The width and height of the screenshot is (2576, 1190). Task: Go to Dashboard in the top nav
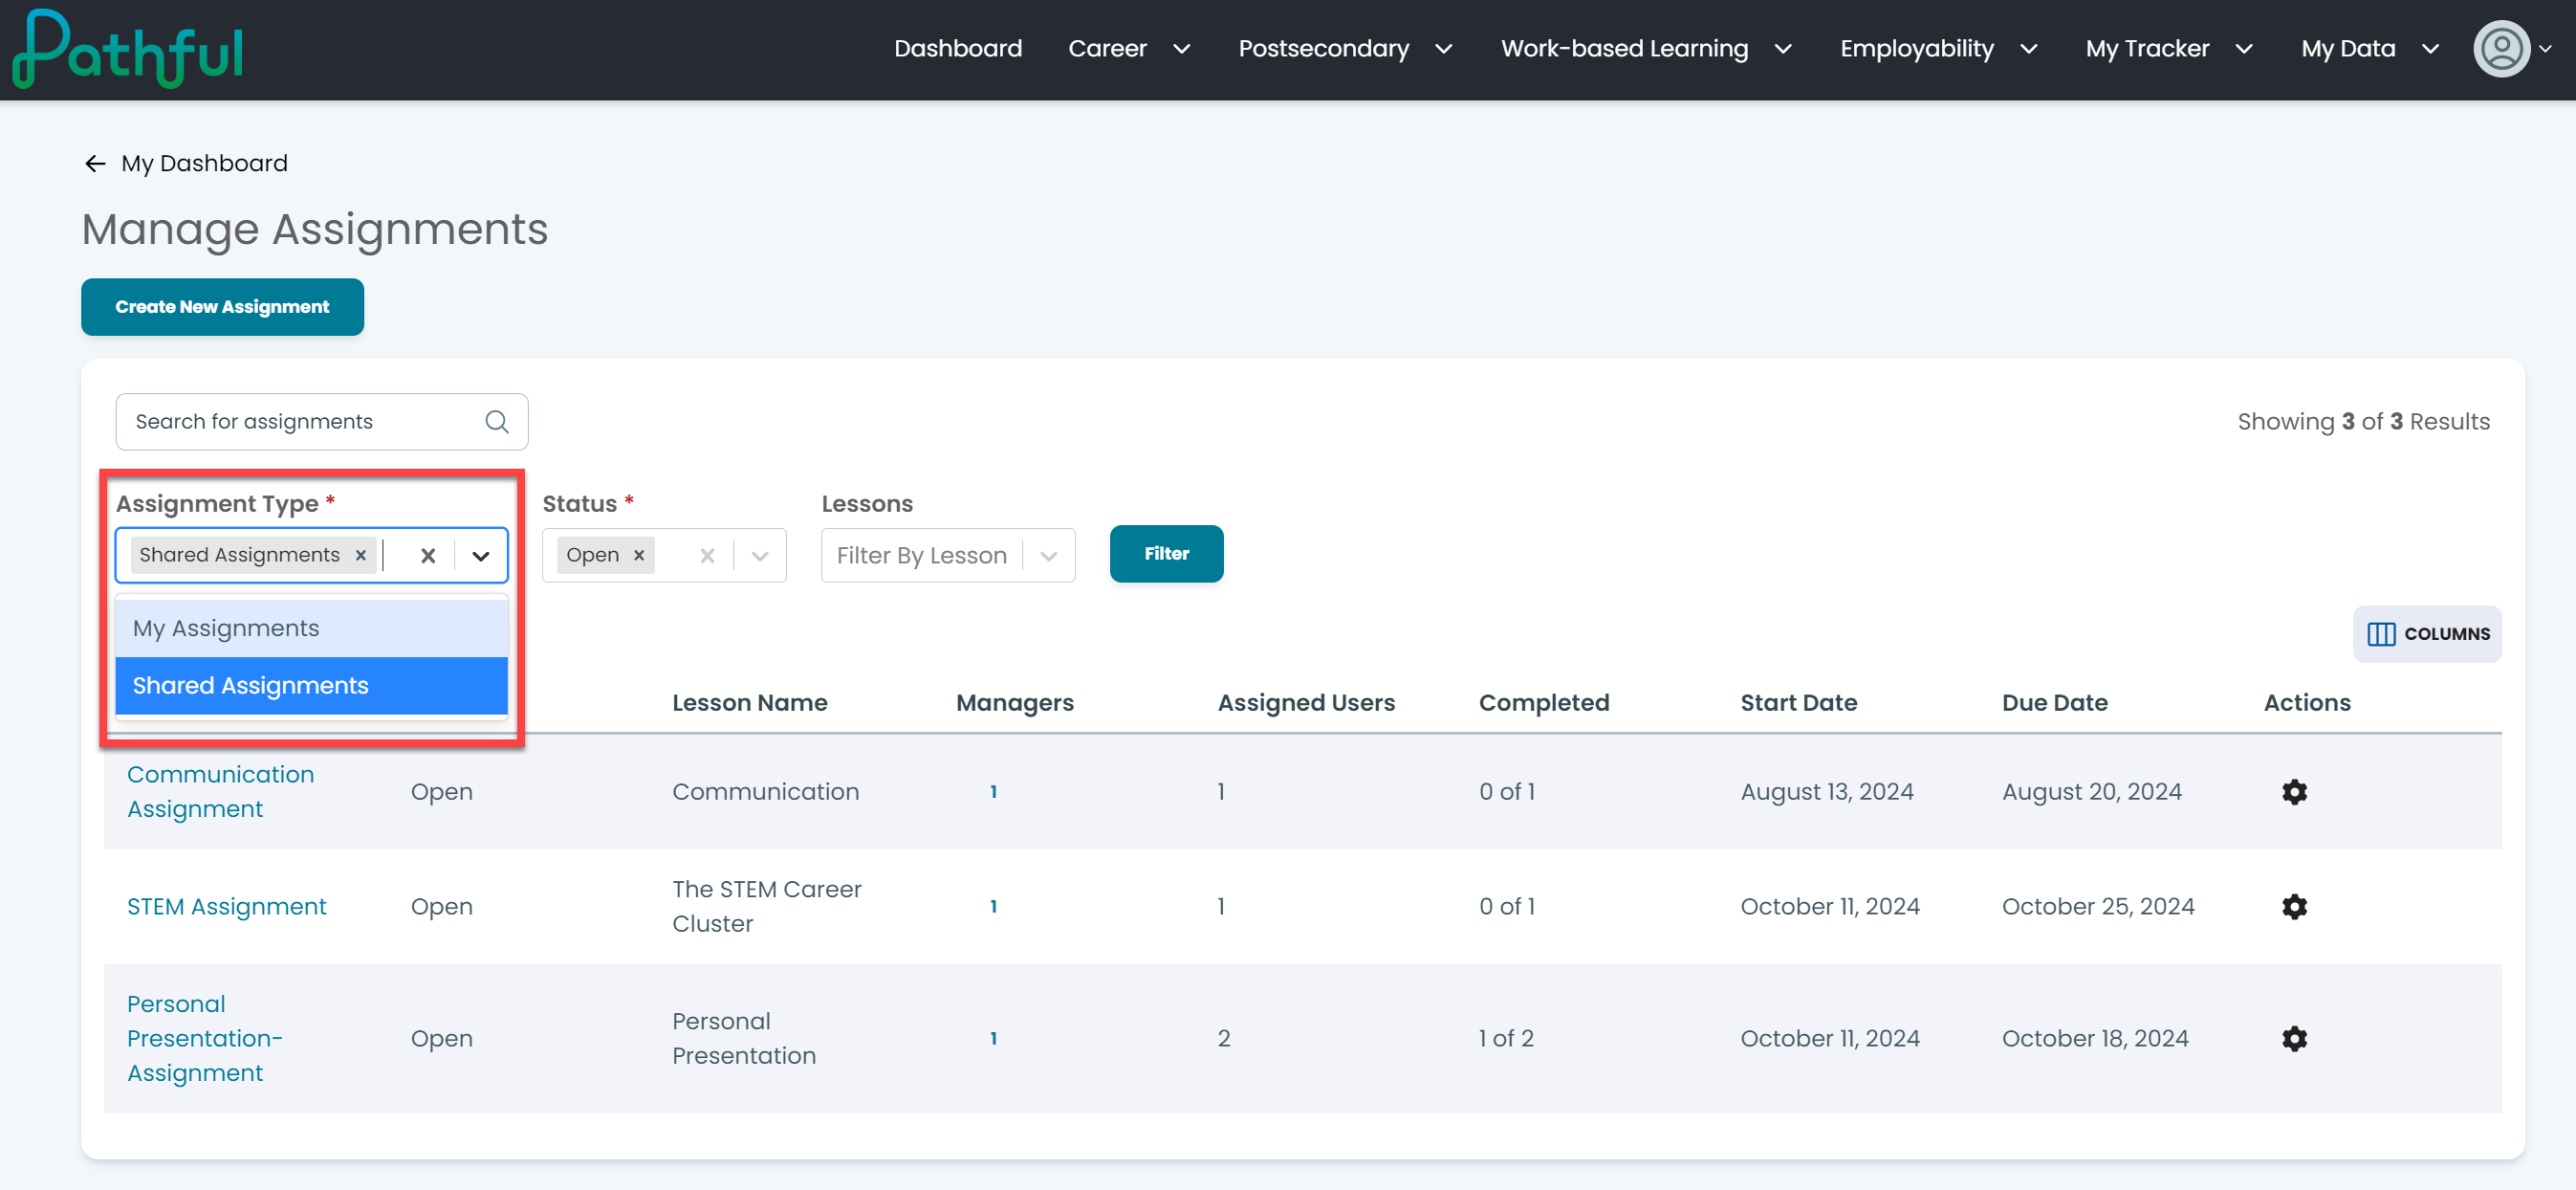pos(958,49)
